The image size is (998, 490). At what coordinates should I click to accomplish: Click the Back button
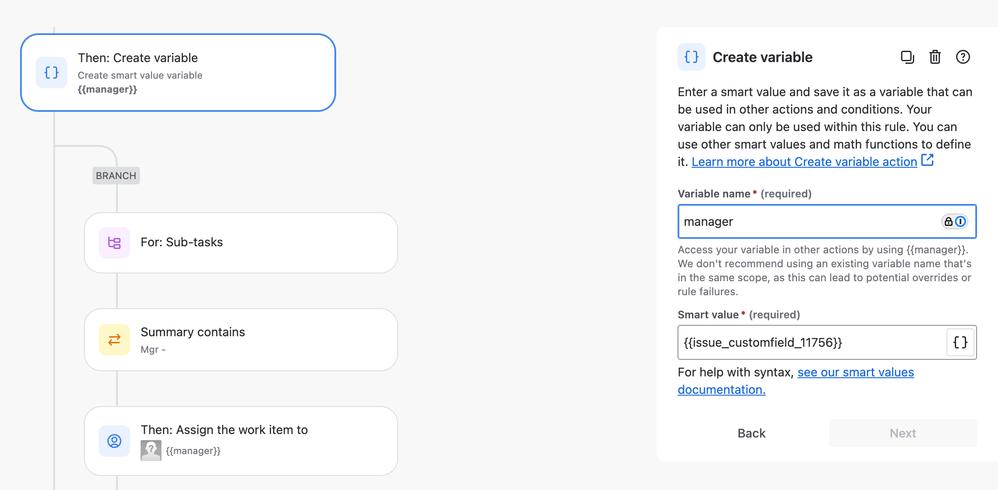752,433
